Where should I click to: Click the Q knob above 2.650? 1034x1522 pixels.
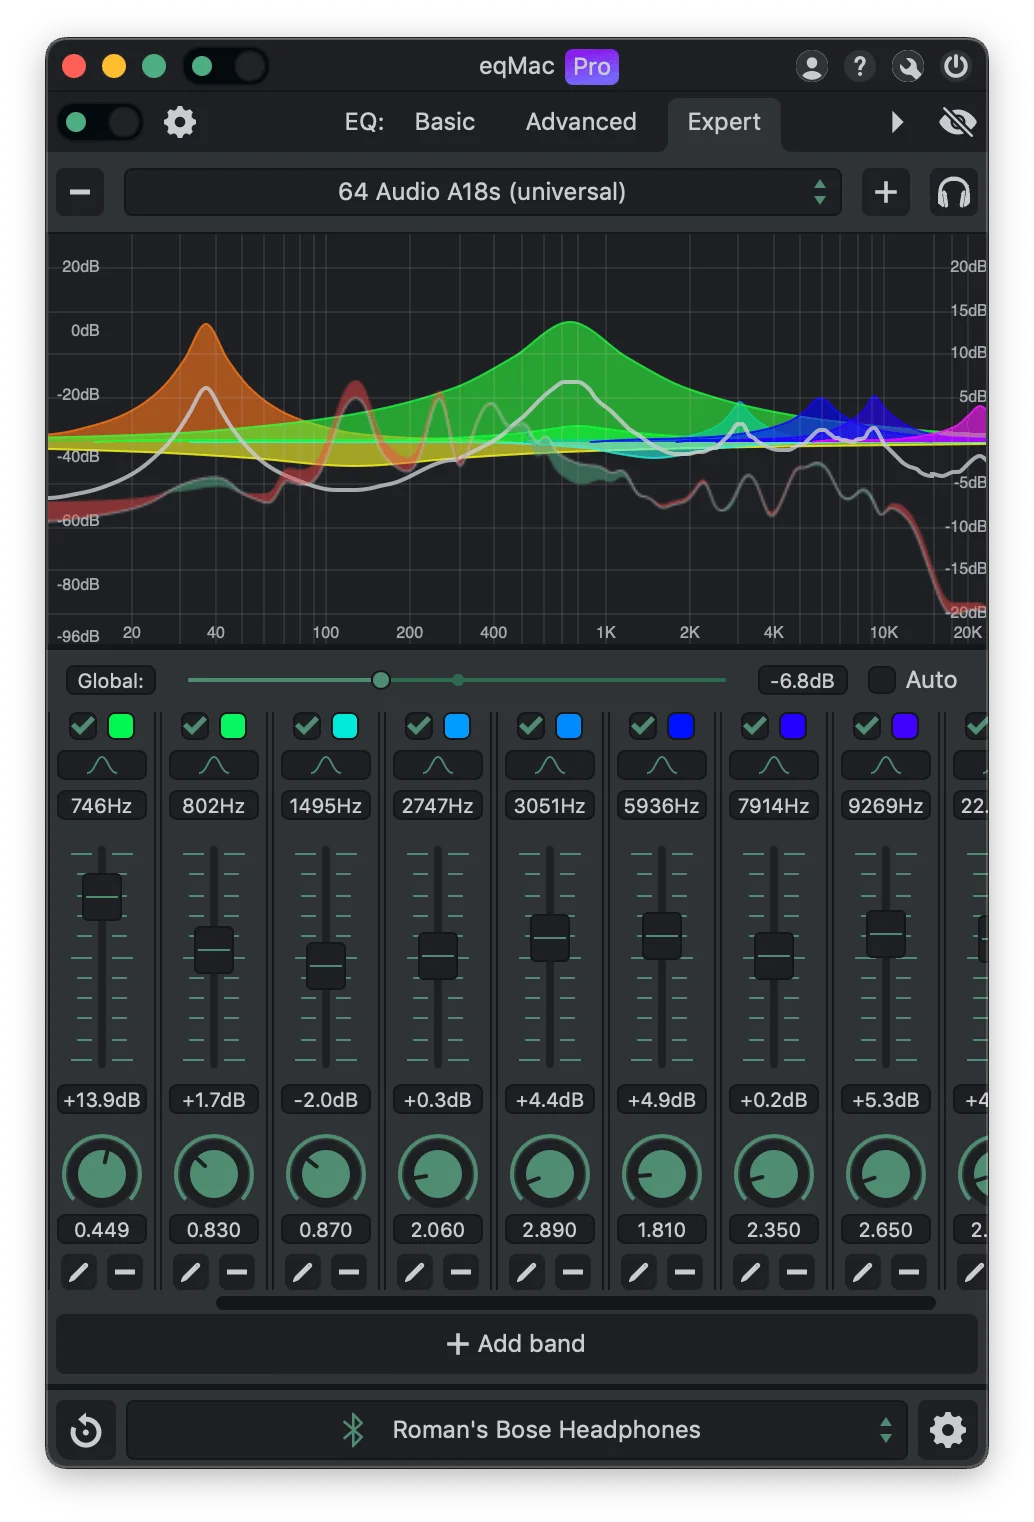pyautogui.click(x=886, y=1174)
